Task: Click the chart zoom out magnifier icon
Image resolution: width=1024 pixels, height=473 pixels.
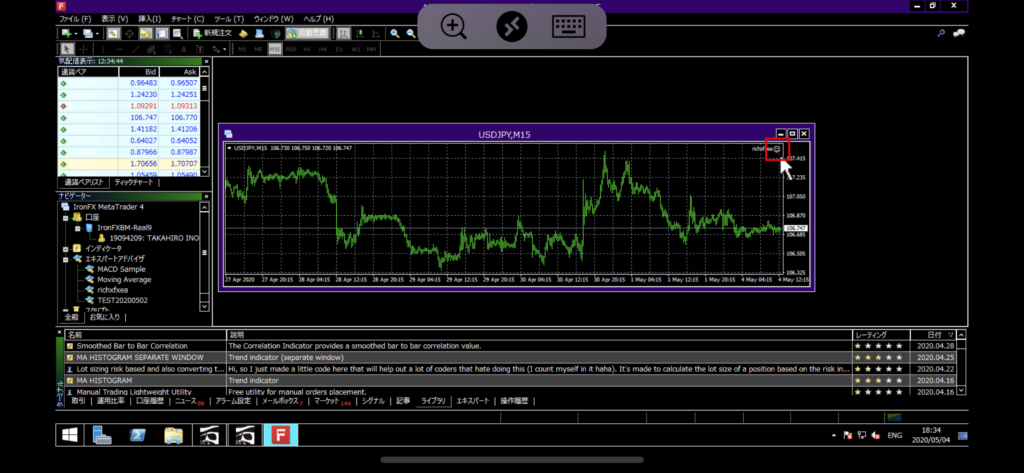Action: 410,33
